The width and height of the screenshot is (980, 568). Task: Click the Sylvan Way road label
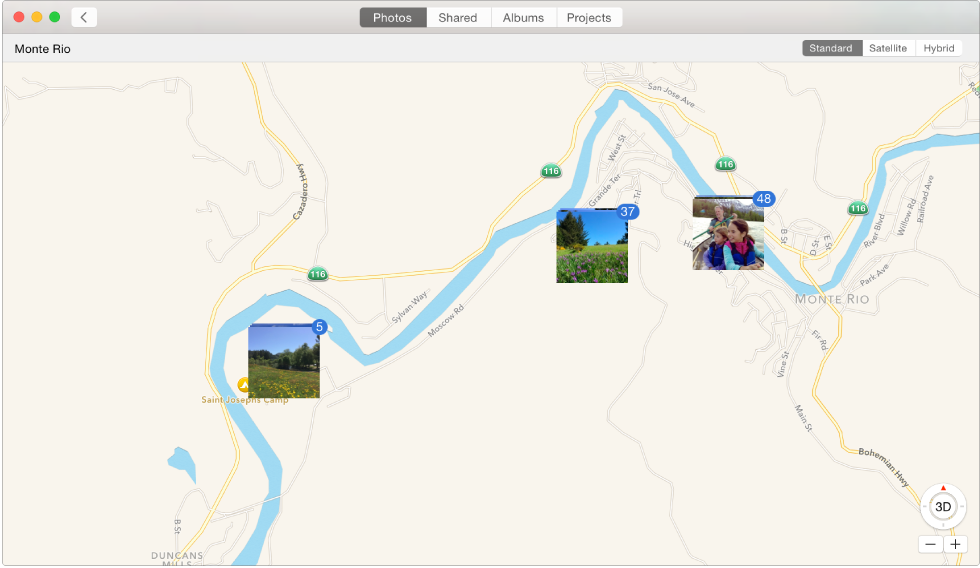click(409, 307)
